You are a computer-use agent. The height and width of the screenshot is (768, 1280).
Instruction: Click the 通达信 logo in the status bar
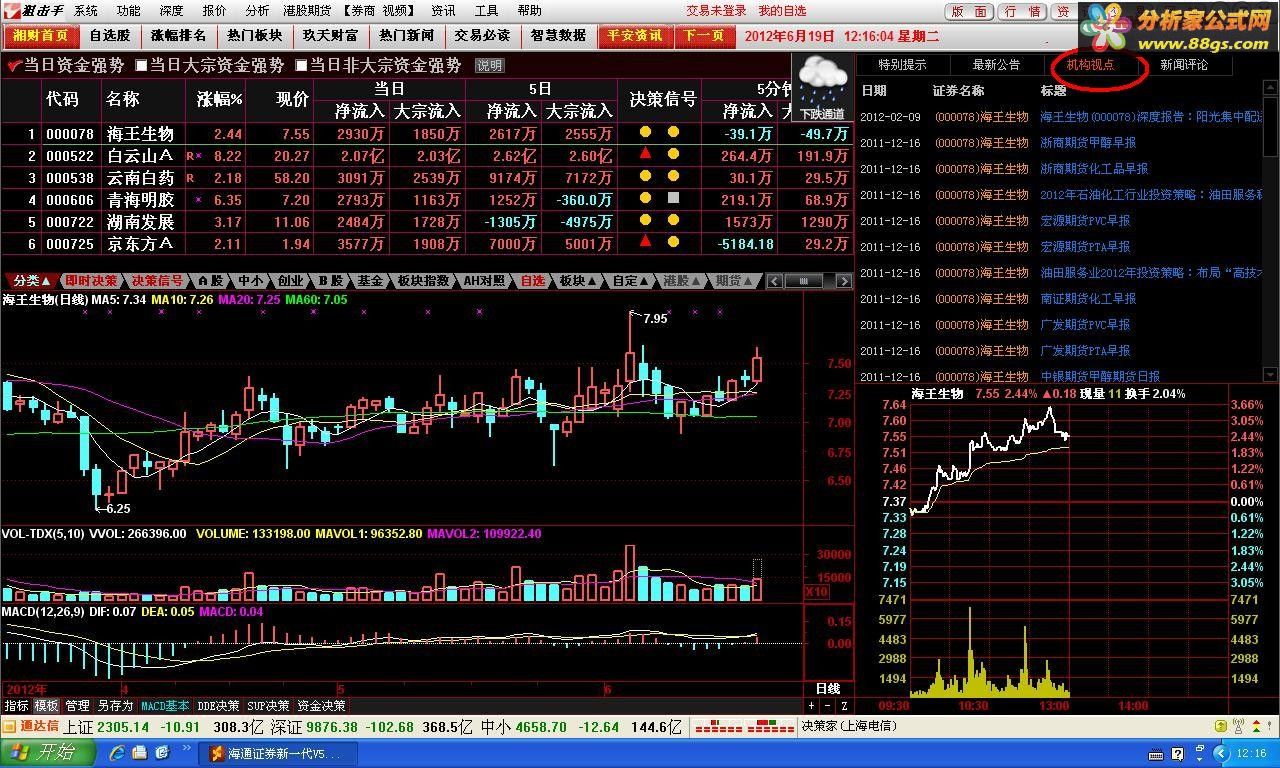point(31,726)
